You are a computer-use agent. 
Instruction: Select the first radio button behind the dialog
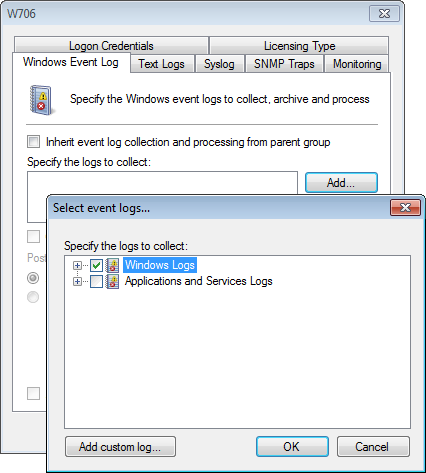pos(33,278)
